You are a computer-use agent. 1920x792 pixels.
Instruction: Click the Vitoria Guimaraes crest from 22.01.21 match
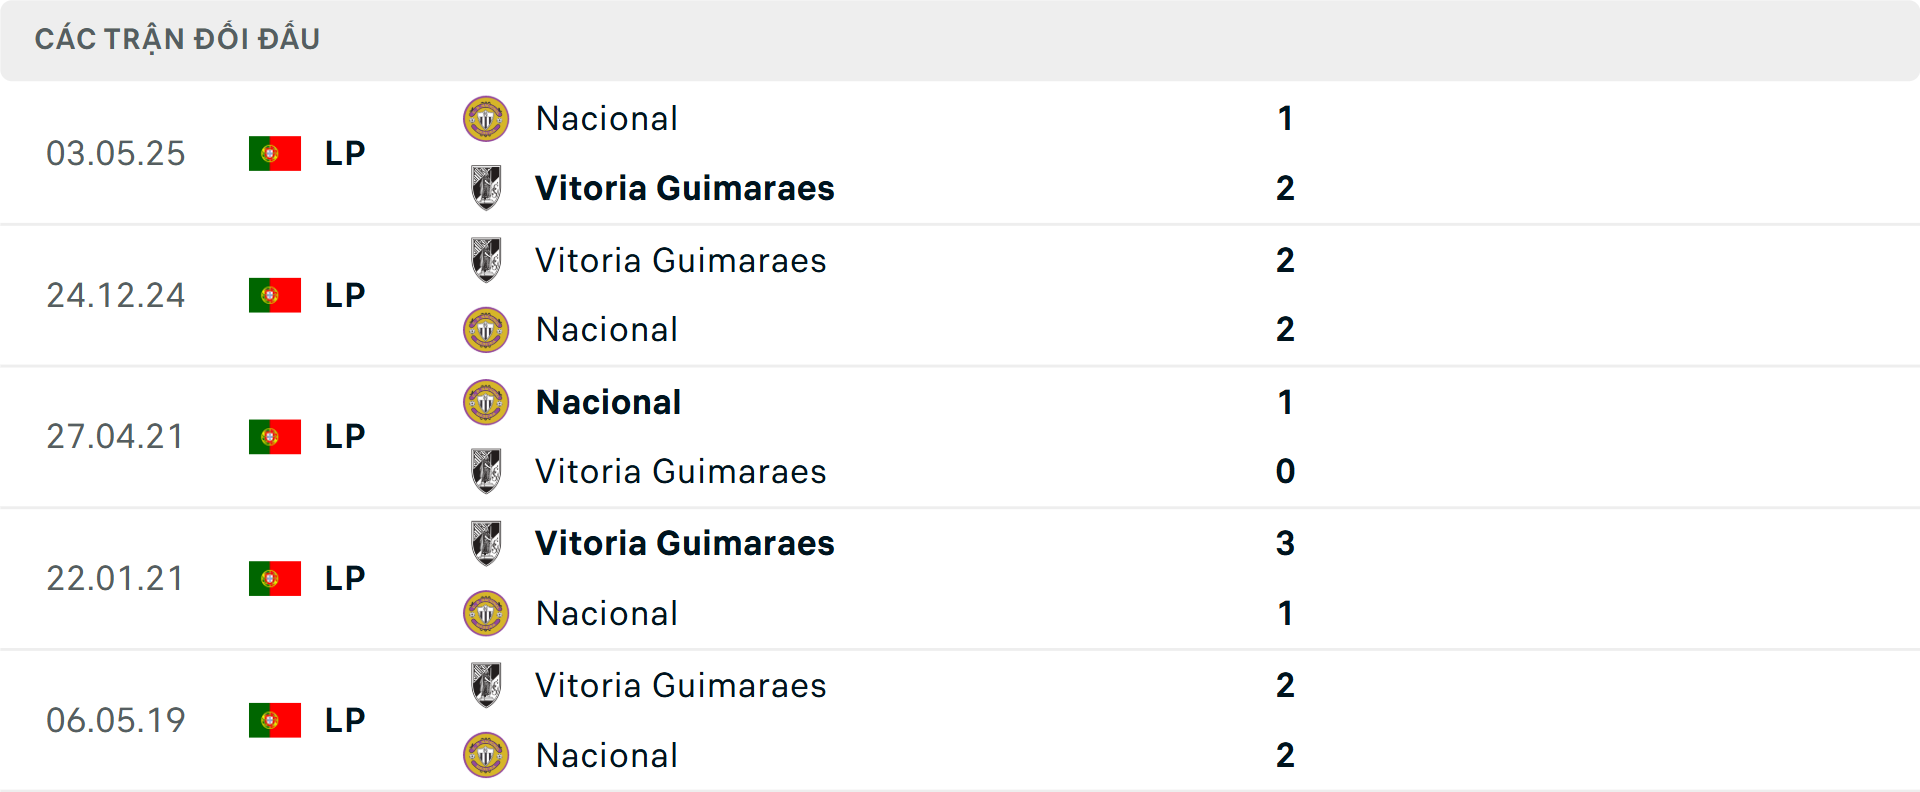[486, 543]
